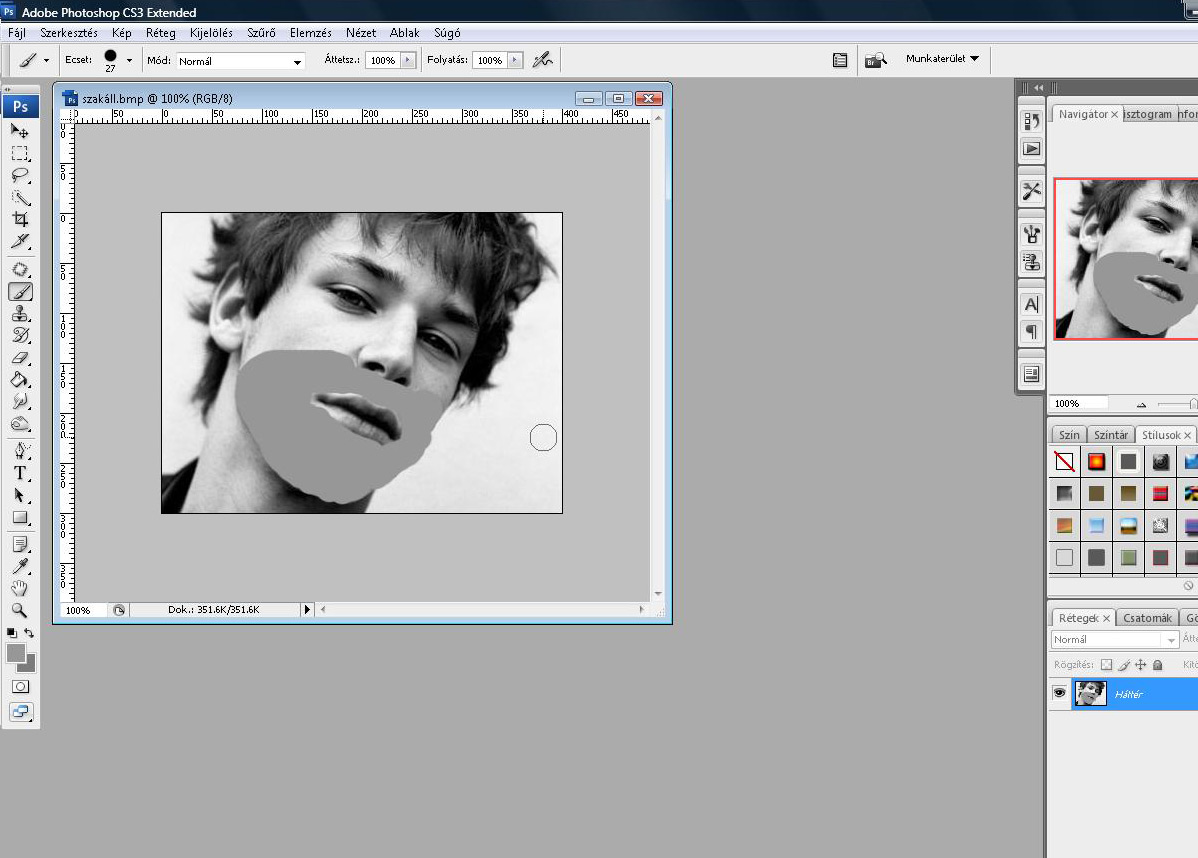Switch to the Csatomák tab
The height and width of the screenshot is (858, 1198).
pyautogui.click(x=1147, y=618)
